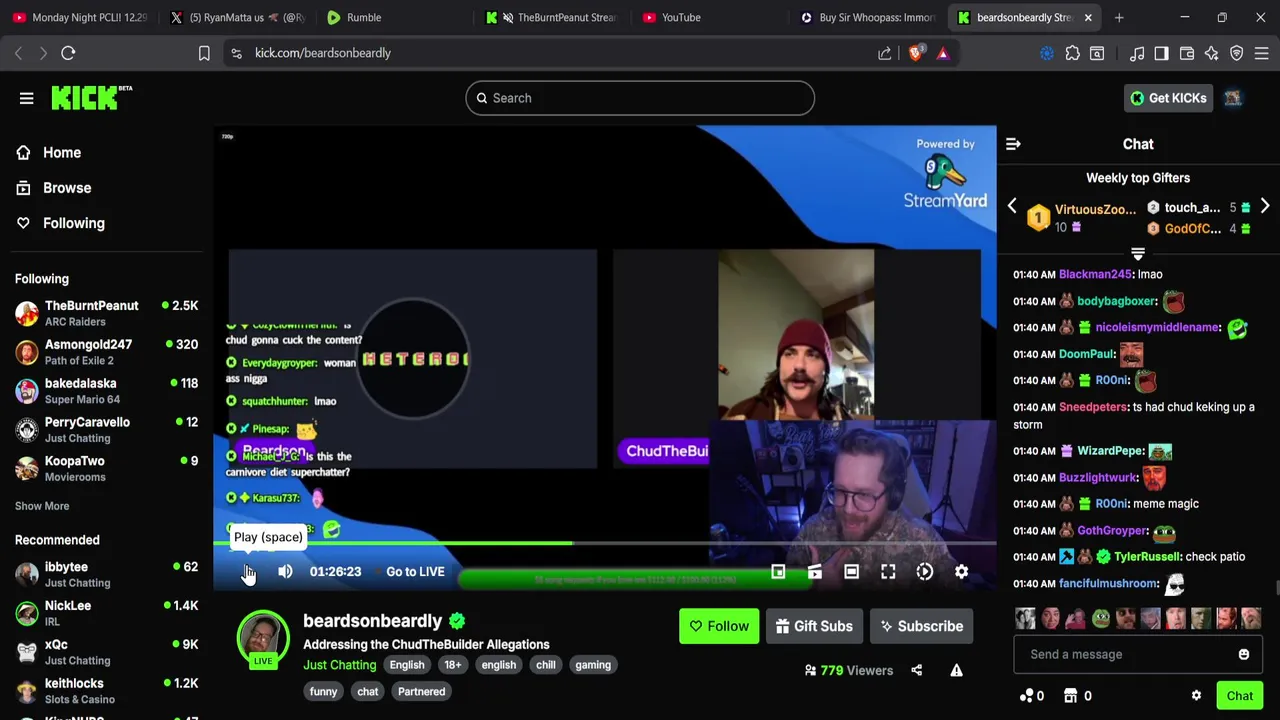Open Asmongold247 channel

[x=106, y=352]
